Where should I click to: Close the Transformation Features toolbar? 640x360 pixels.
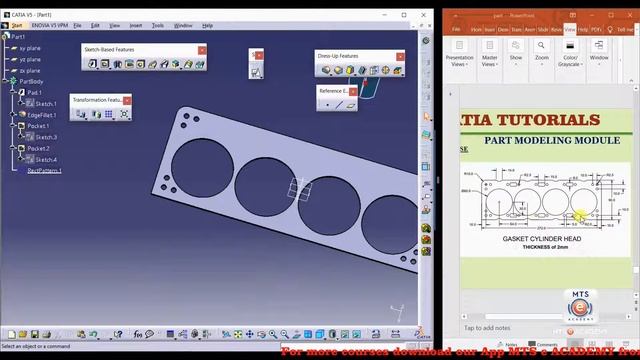point(127,100)
